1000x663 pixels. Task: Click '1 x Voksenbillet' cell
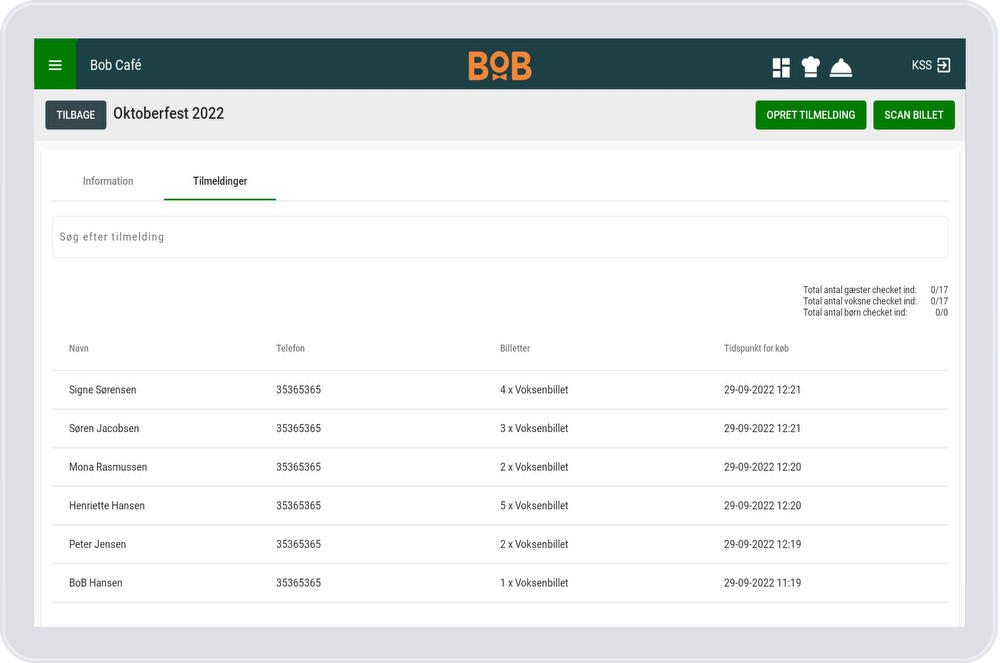[x=534, y=583]
